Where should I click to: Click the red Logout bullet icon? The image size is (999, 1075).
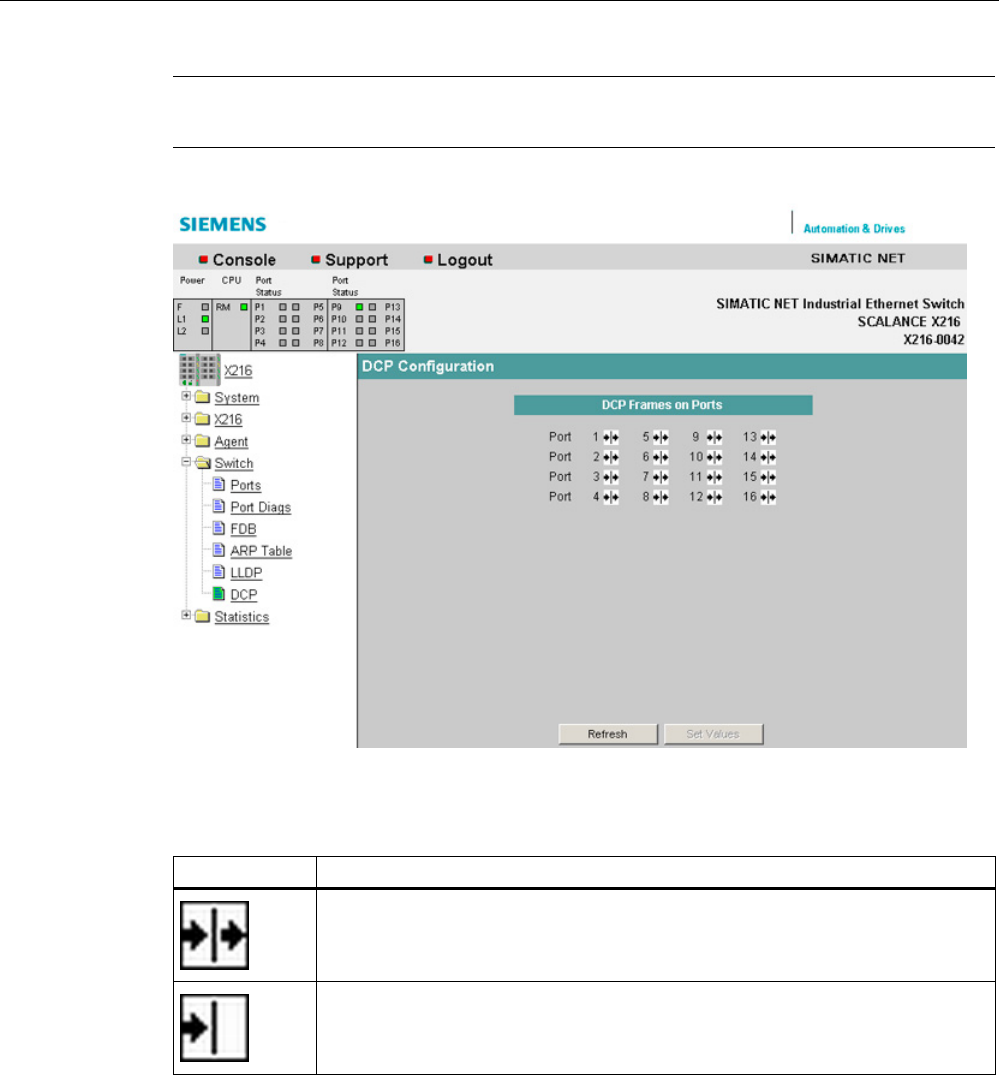(428, 259)
